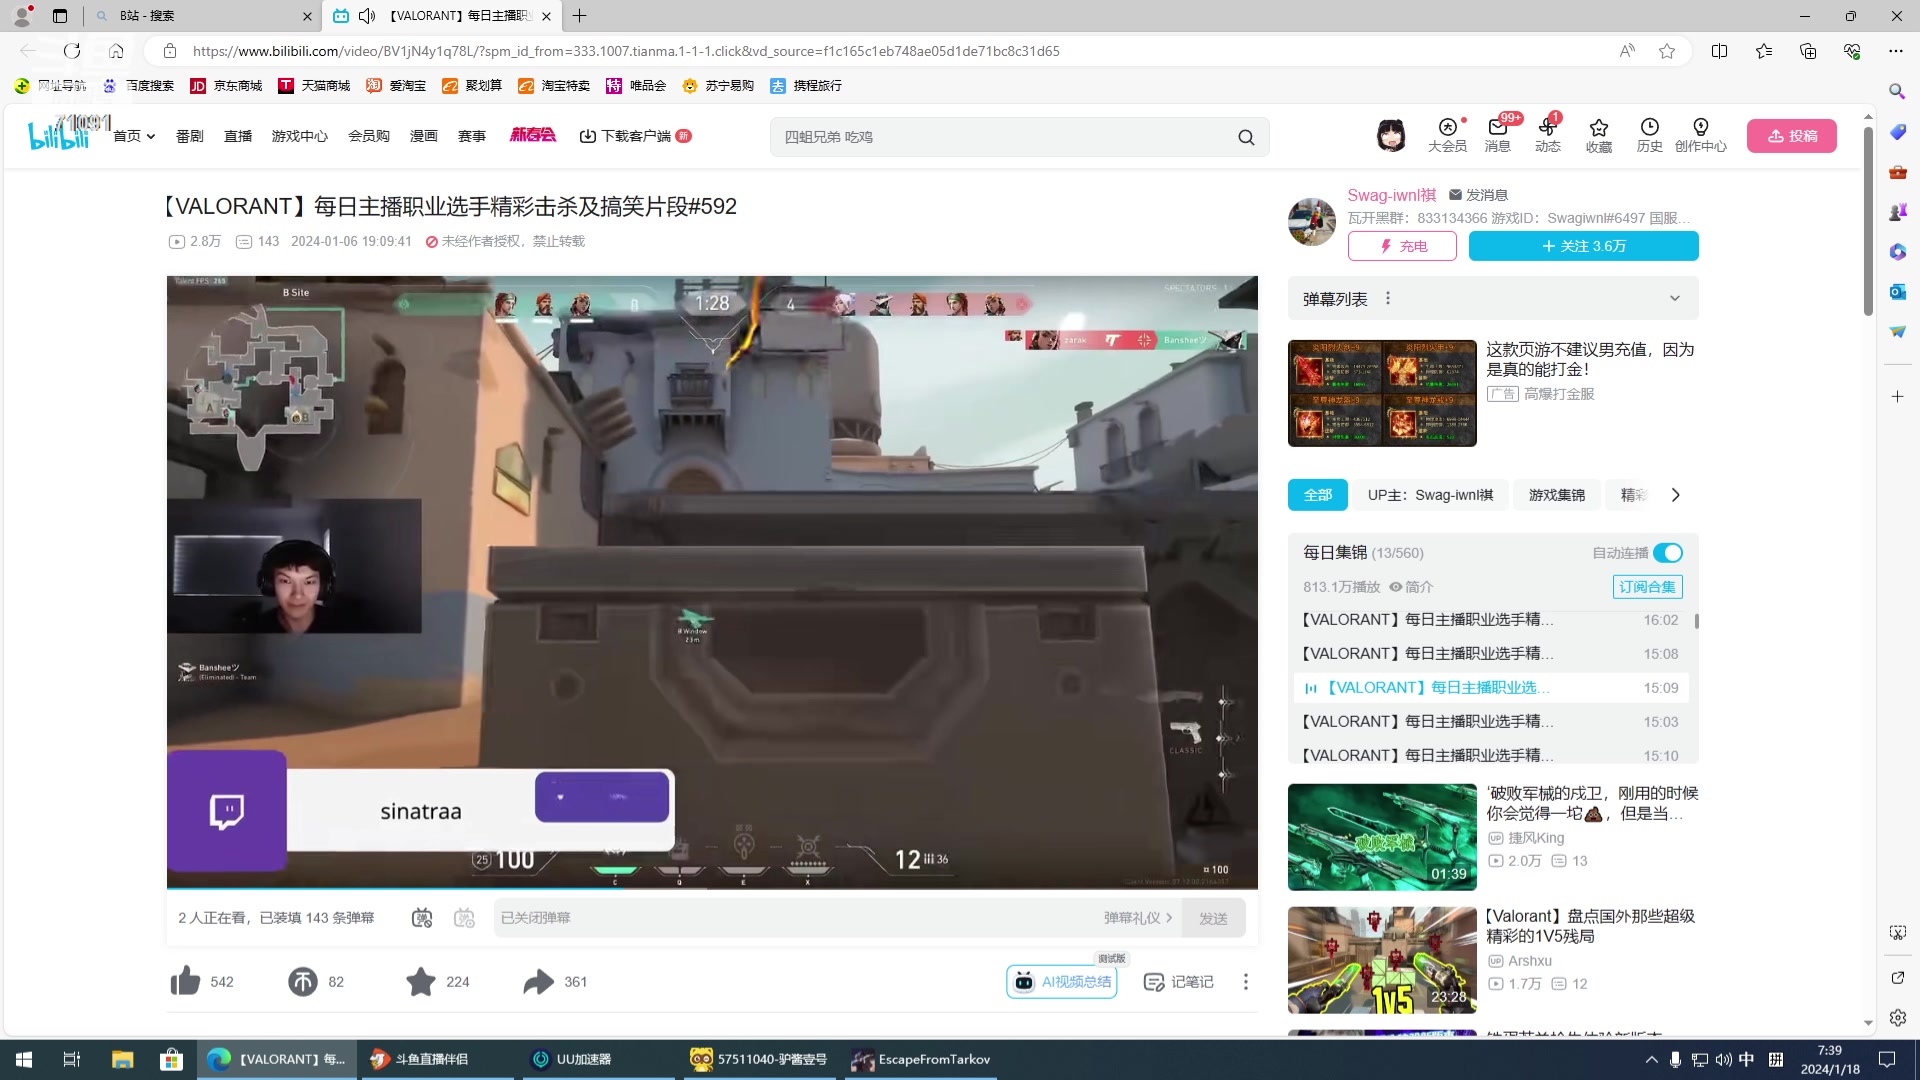
Task: Toggle browser split screen view
Action: point(1719,51)
